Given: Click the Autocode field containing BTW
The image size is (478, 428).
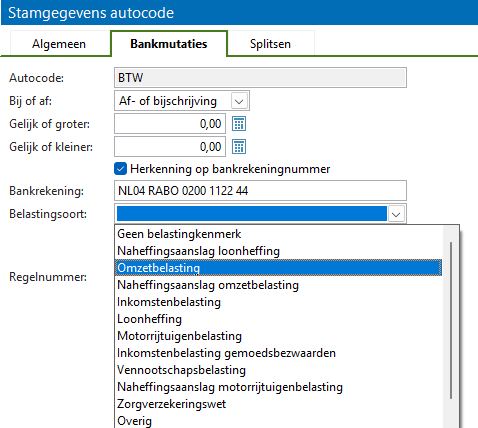Looking at the screenshot, I should point(260,78).
